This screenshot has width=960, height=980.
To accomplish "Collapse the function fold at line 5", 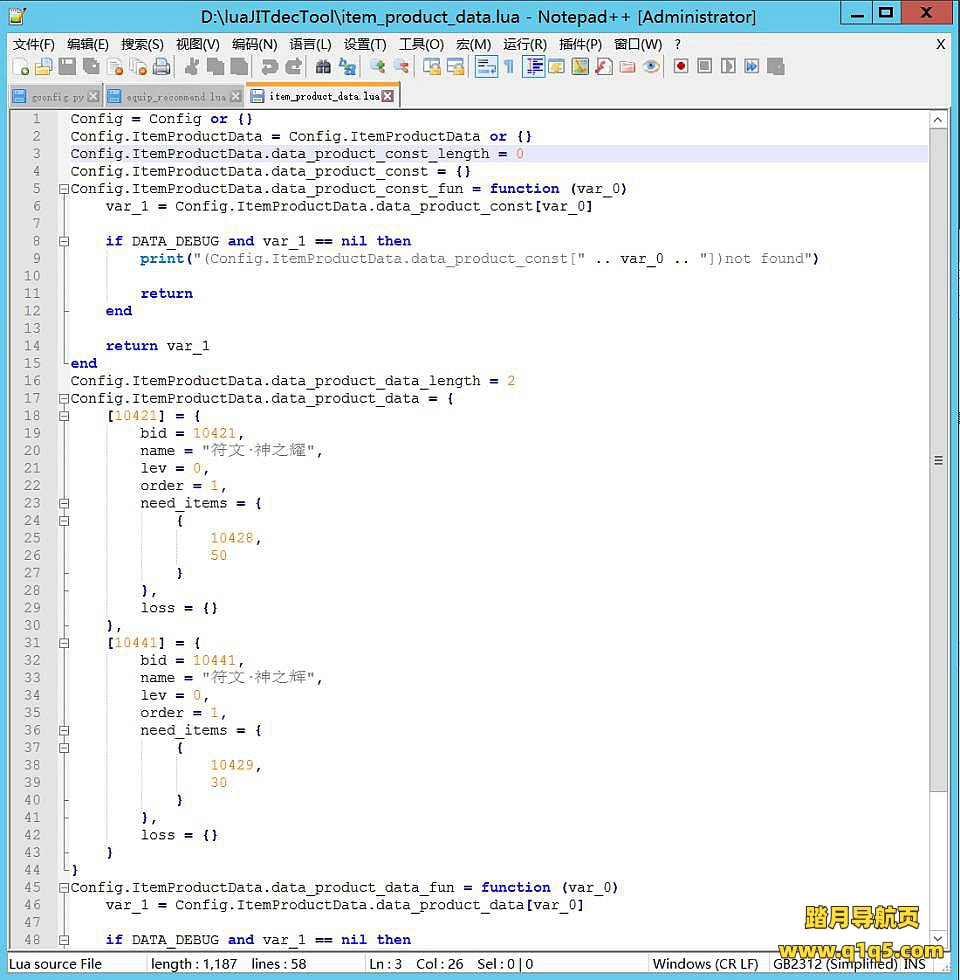I will [64, 189].
